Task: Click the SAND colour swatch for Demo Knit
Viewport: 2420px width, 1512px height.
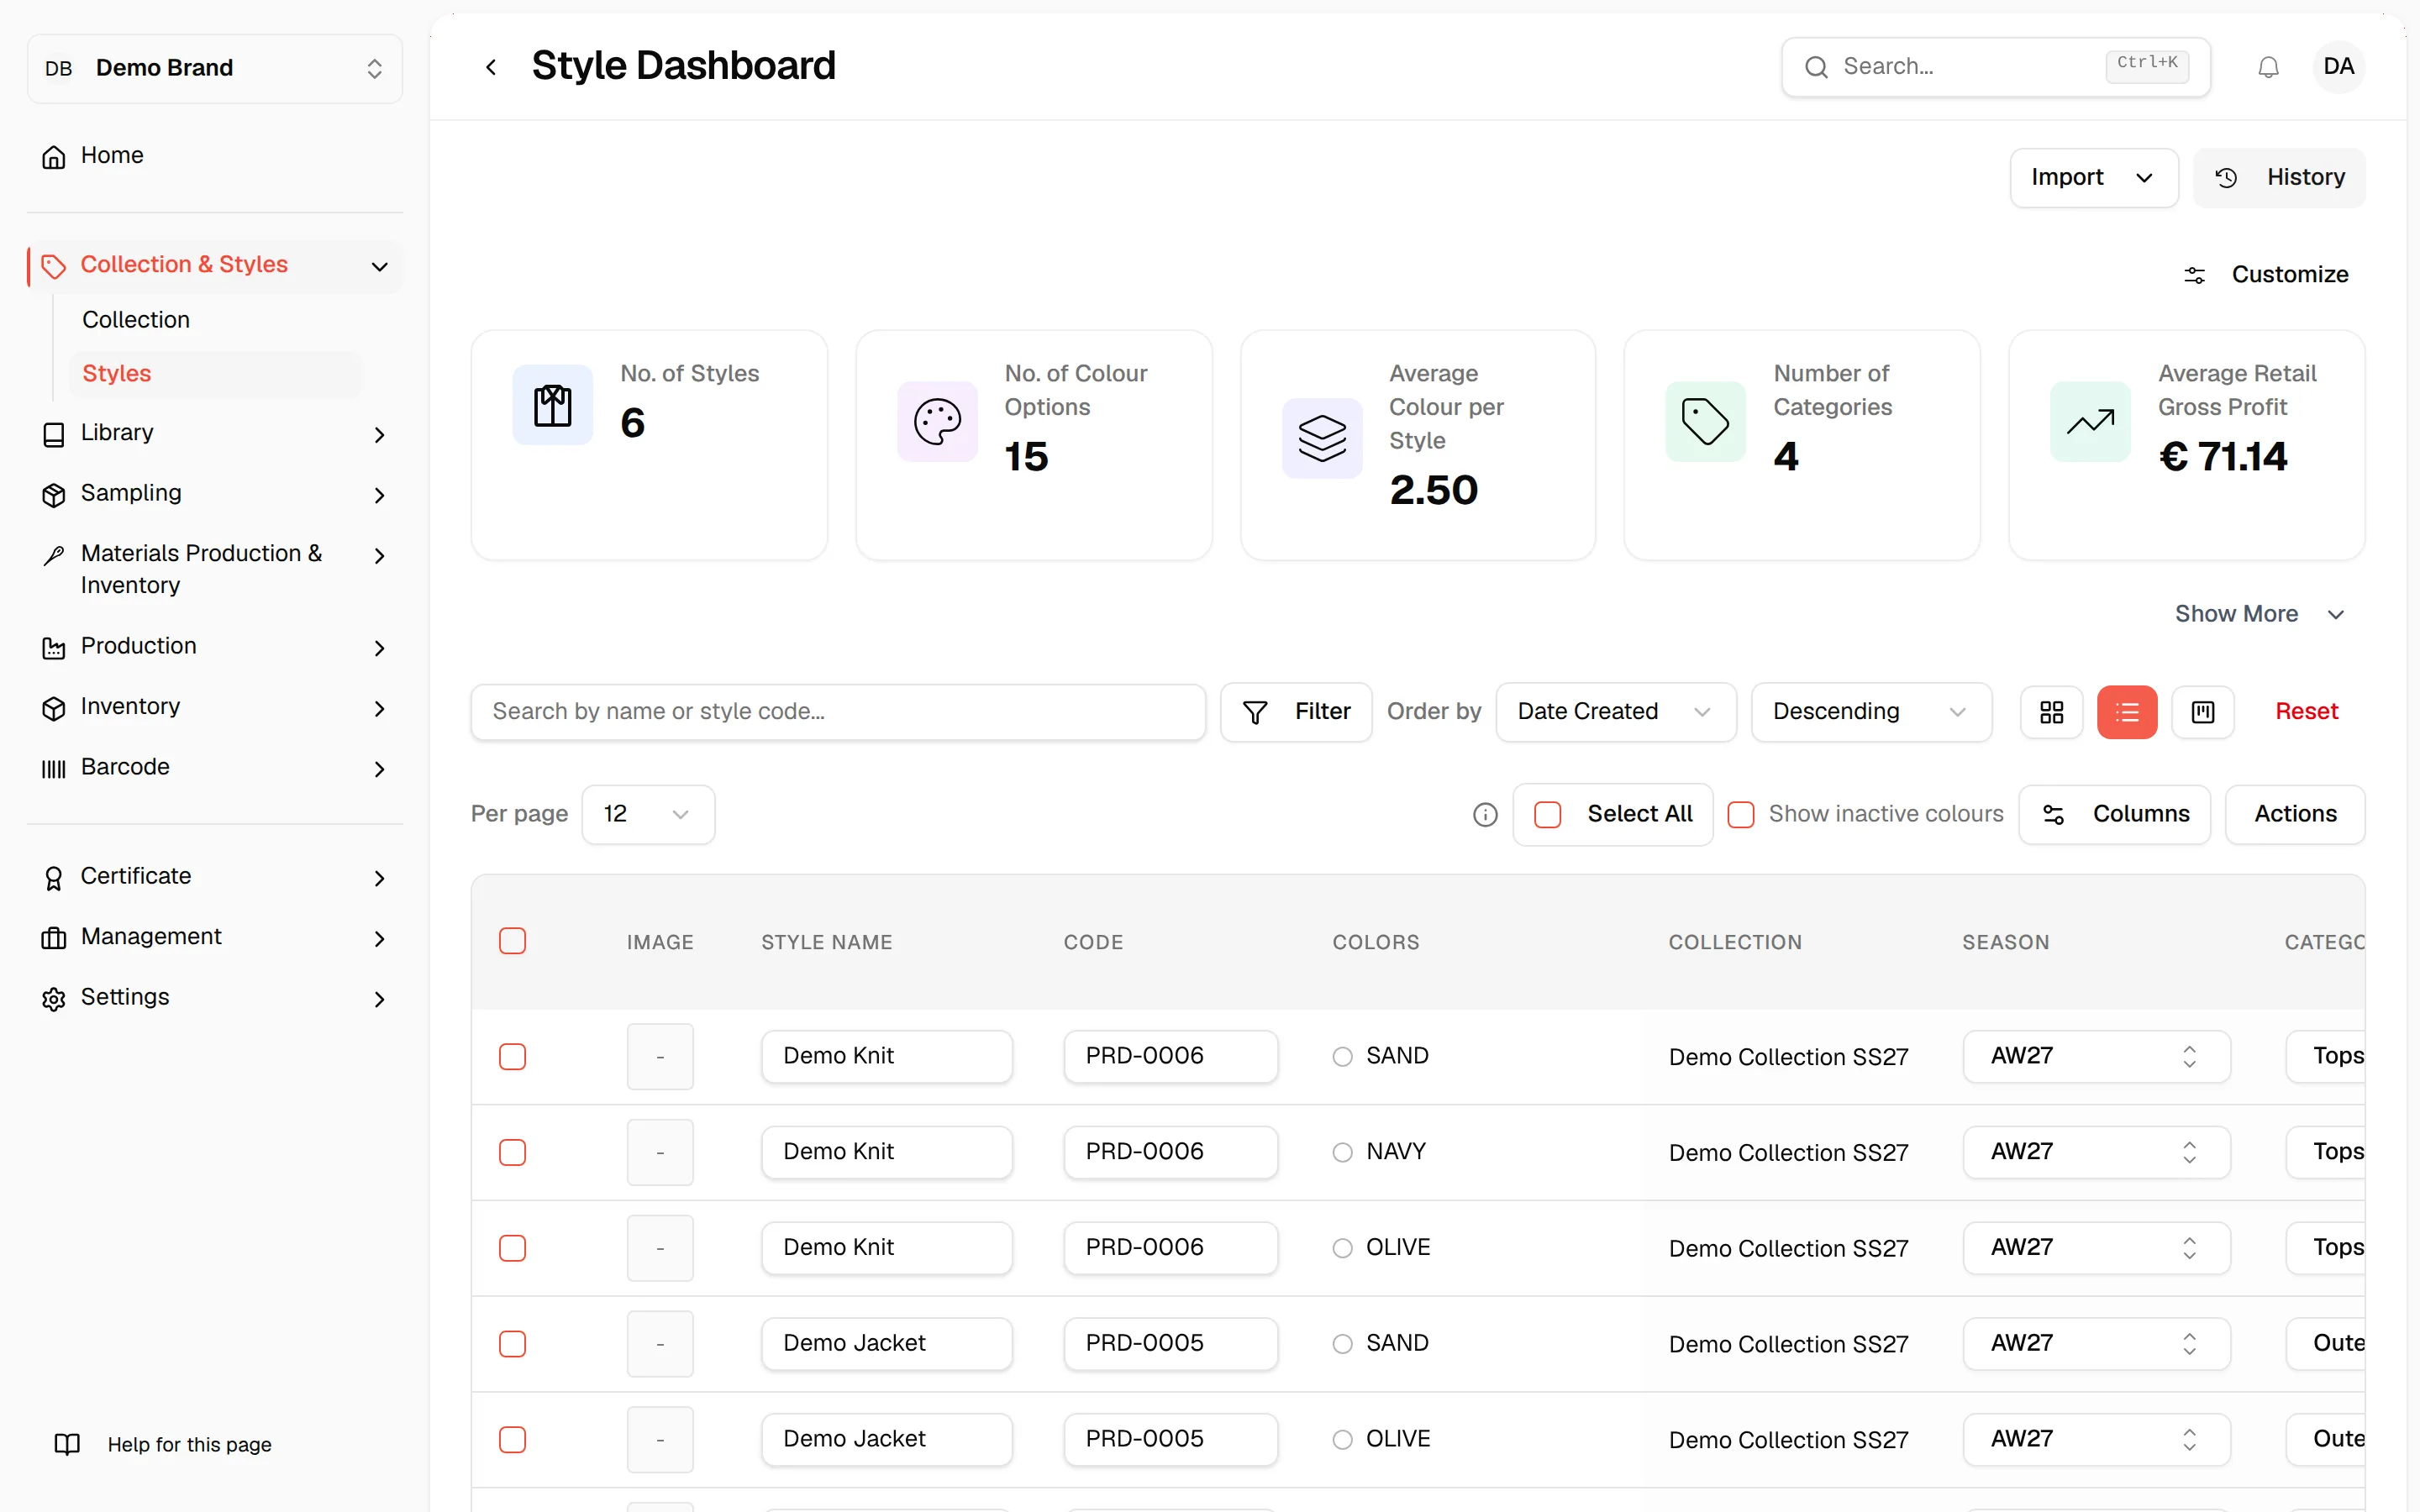Action: click(1342, 1057)
